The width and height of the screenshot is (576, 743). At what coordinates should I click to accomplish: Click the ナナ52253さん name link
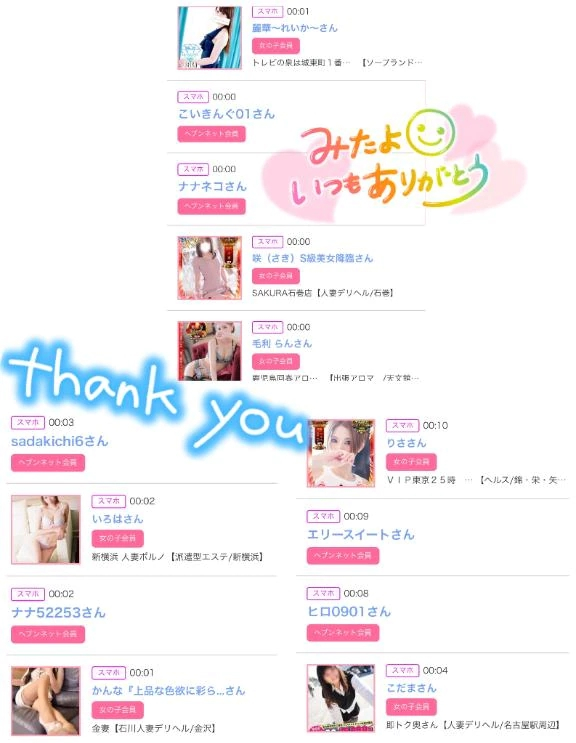click(58, 613)
